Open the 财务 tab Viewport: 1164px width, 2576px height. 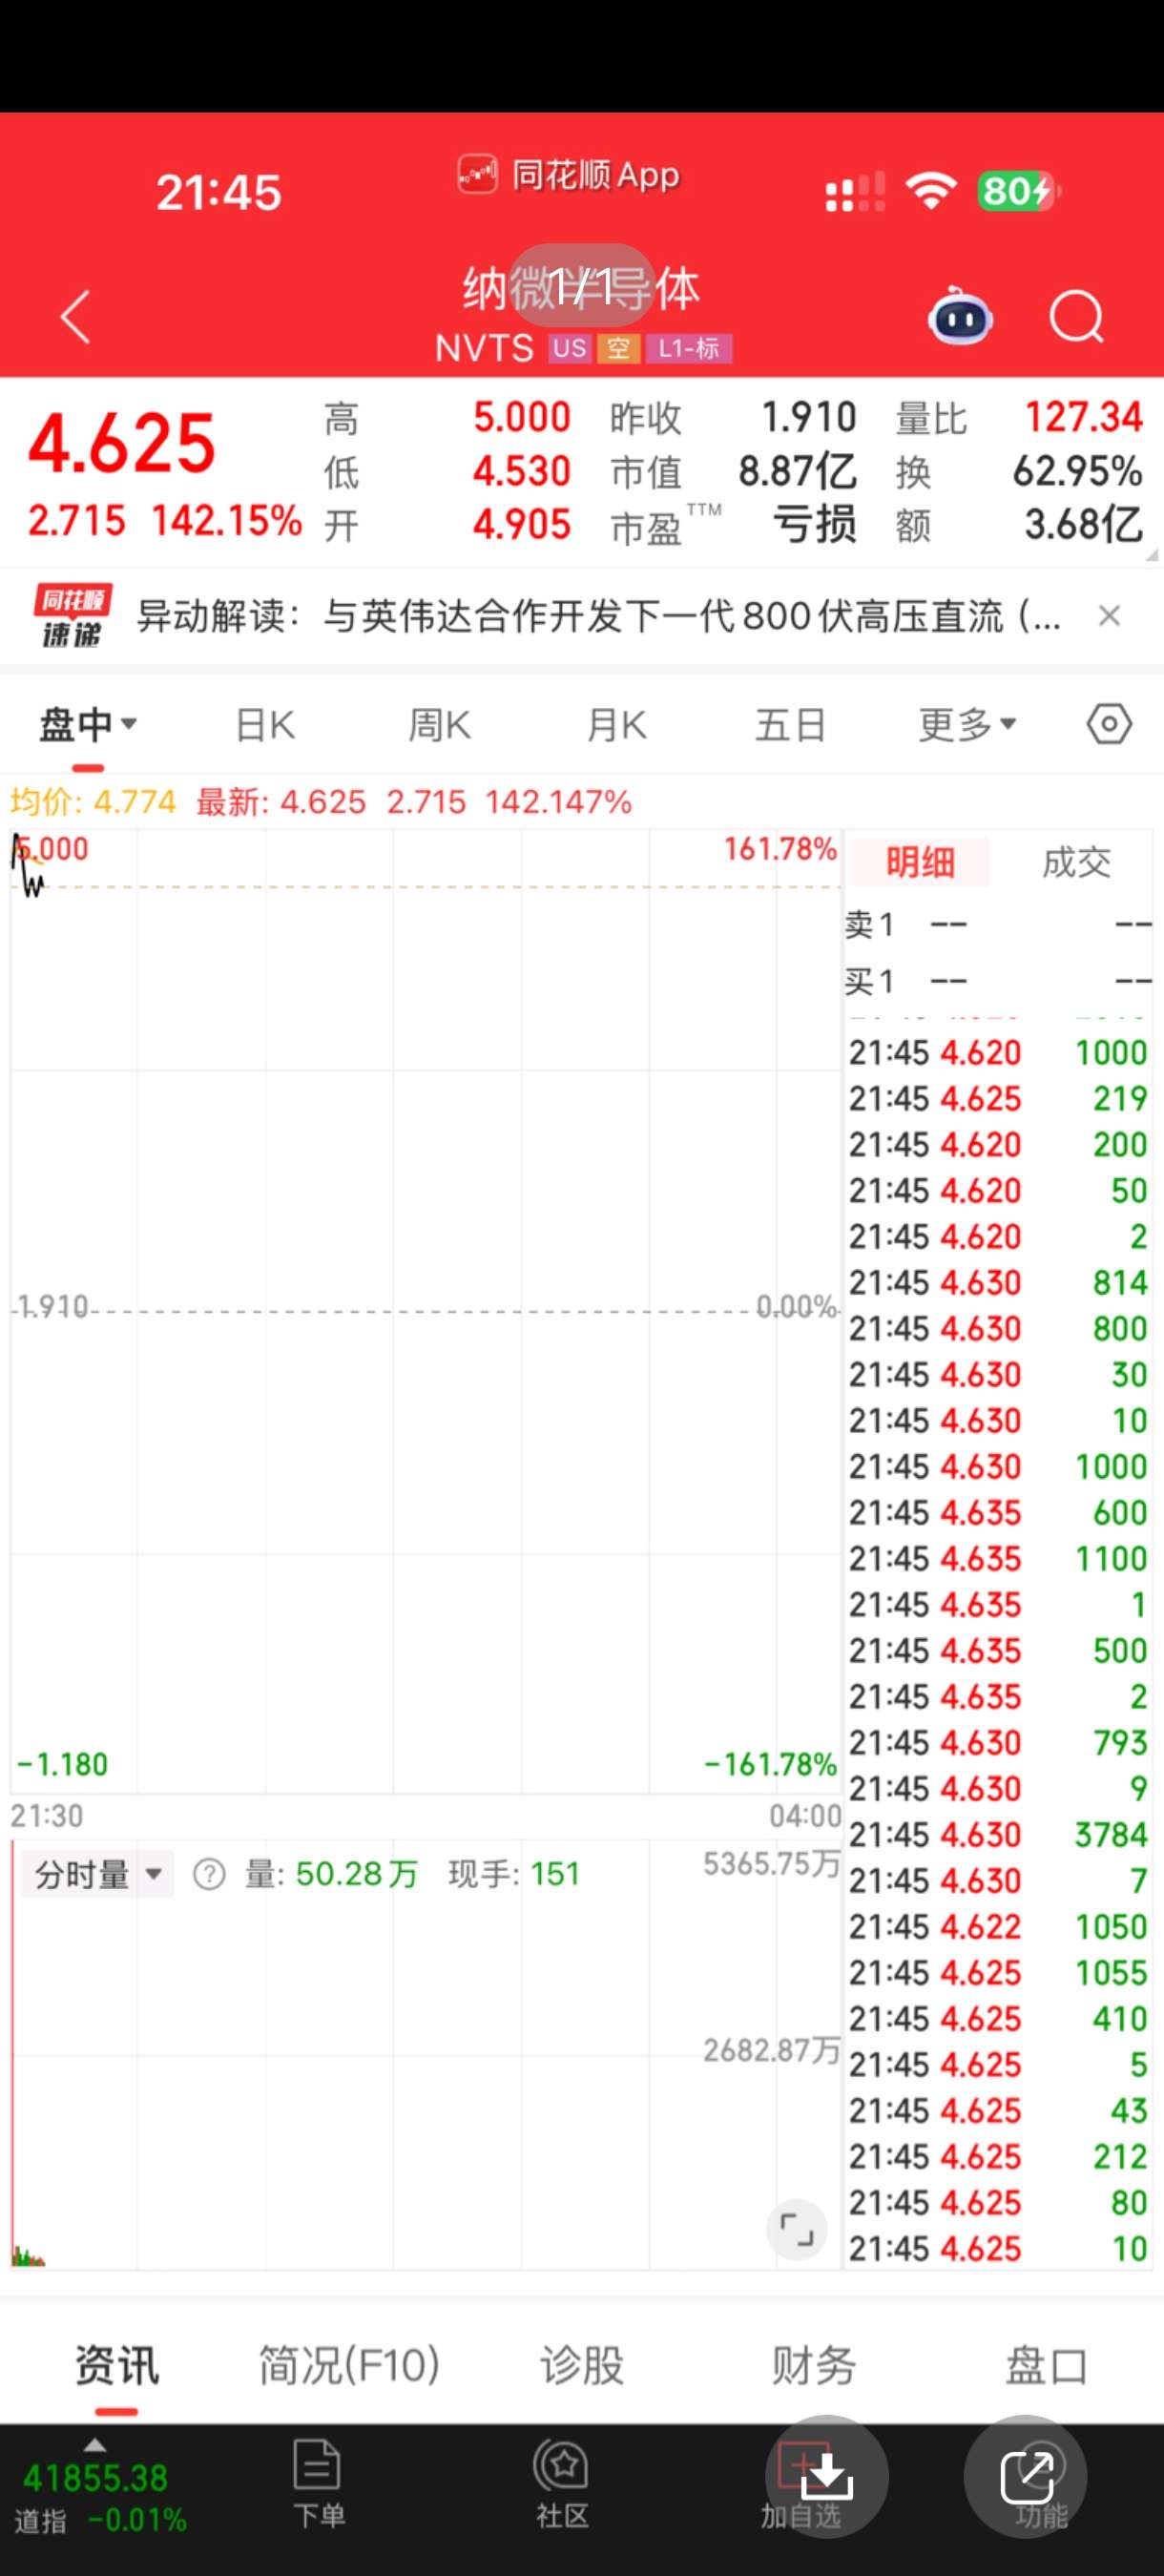pyautogui.click(x=814, y=2366)
